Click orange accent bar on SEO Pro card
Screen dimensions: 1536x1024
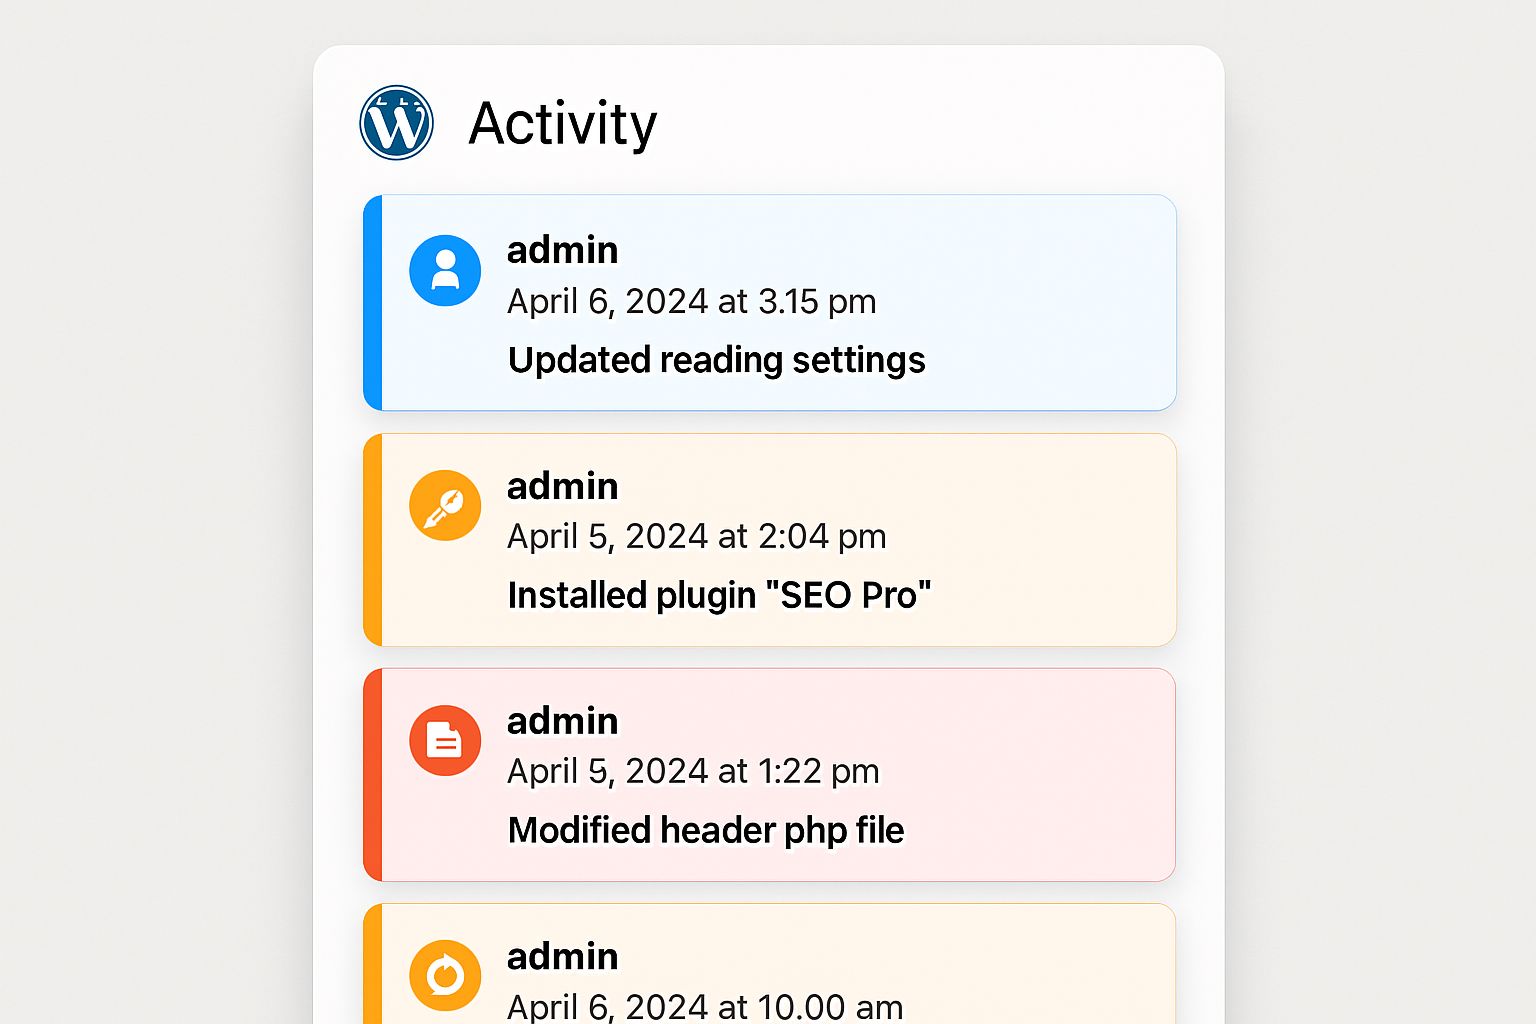373,540
